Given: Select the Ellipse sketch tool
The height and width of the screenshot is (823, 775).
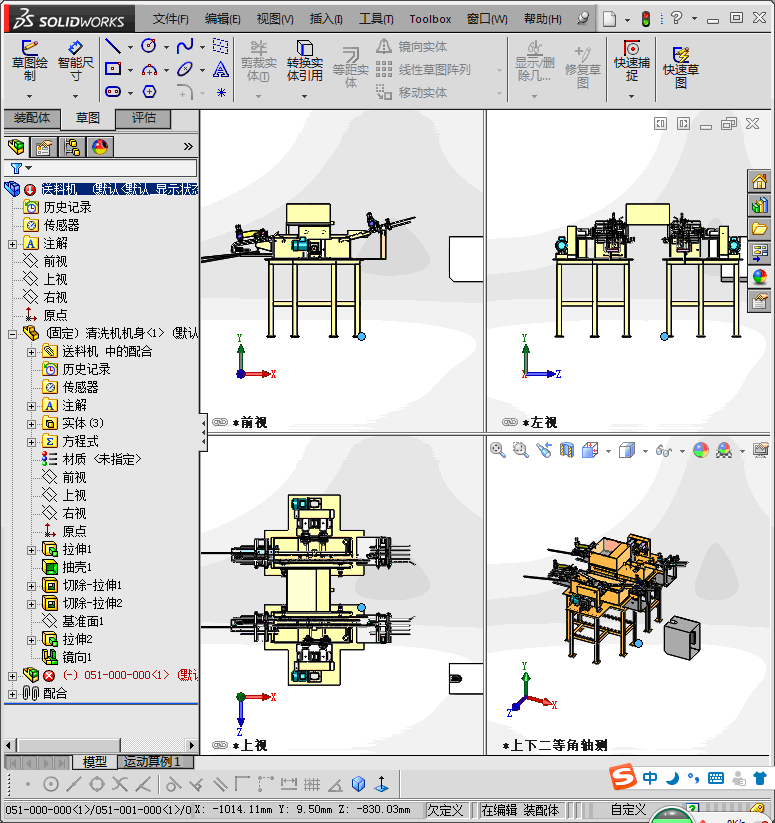Looking at the screenshot, I should (185, 69).
